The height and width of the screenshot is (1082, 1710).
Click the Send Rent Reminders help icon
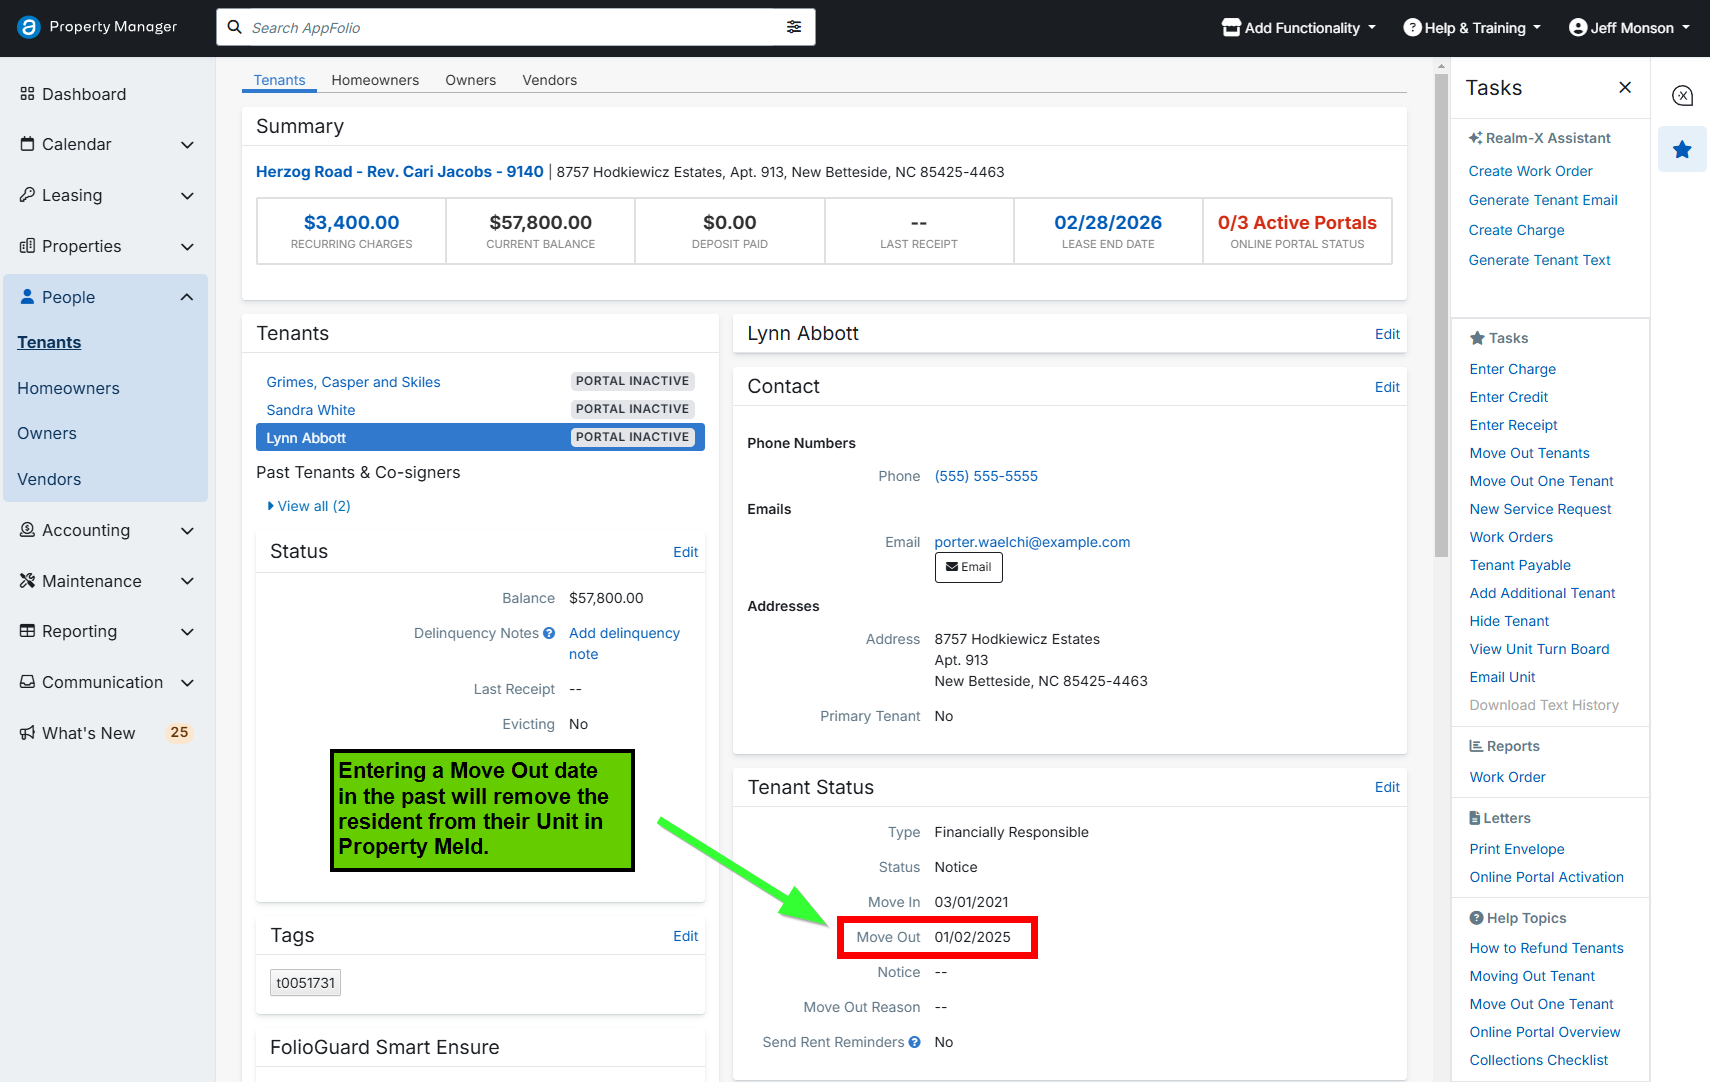pyautogui.click(x=914, y=1042)
